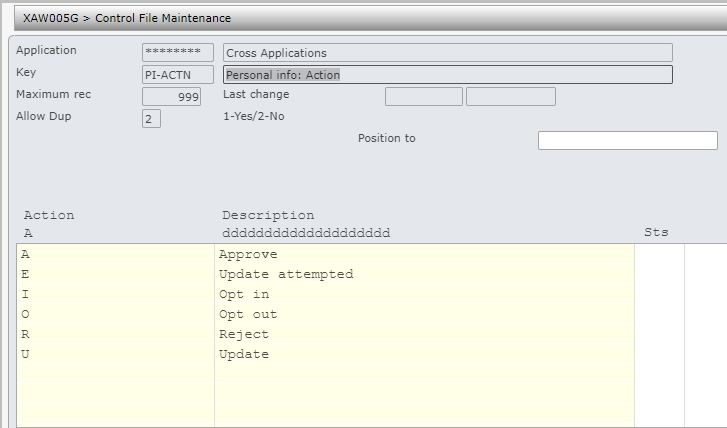Click the Control File Maintenance title bar

tap(127, 18)
